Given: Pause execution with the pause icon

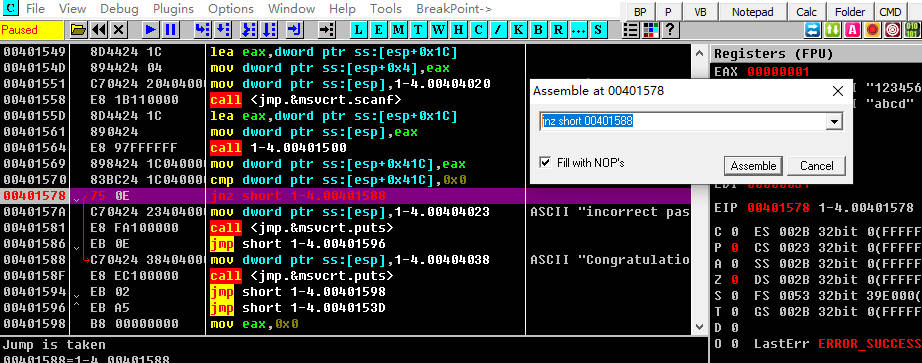Looking at the screenshot, I should click(171, 29).
